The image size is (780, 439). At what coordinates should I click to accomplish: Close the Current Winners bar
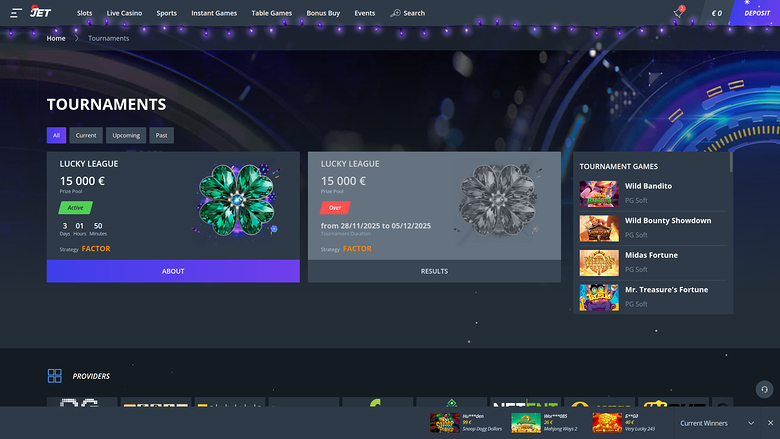tap(770, 423)
